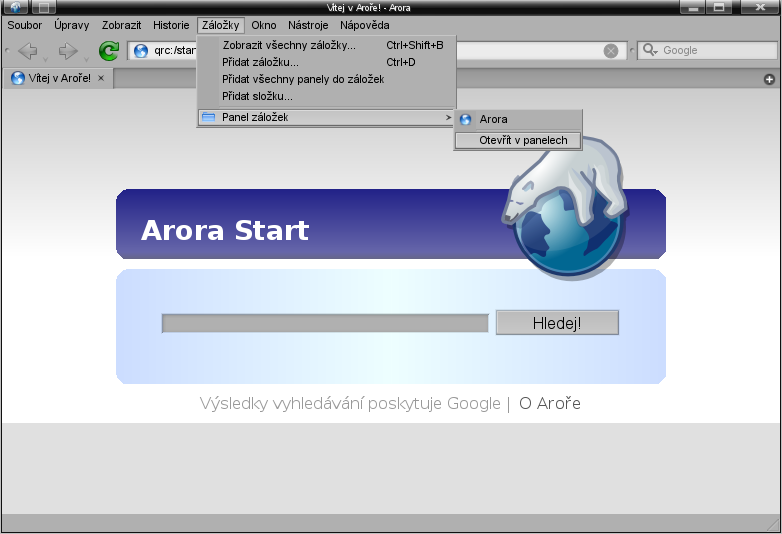
Task: Click the Back navigation arrow
Action: pyautogui.click(x=27, y=50)
